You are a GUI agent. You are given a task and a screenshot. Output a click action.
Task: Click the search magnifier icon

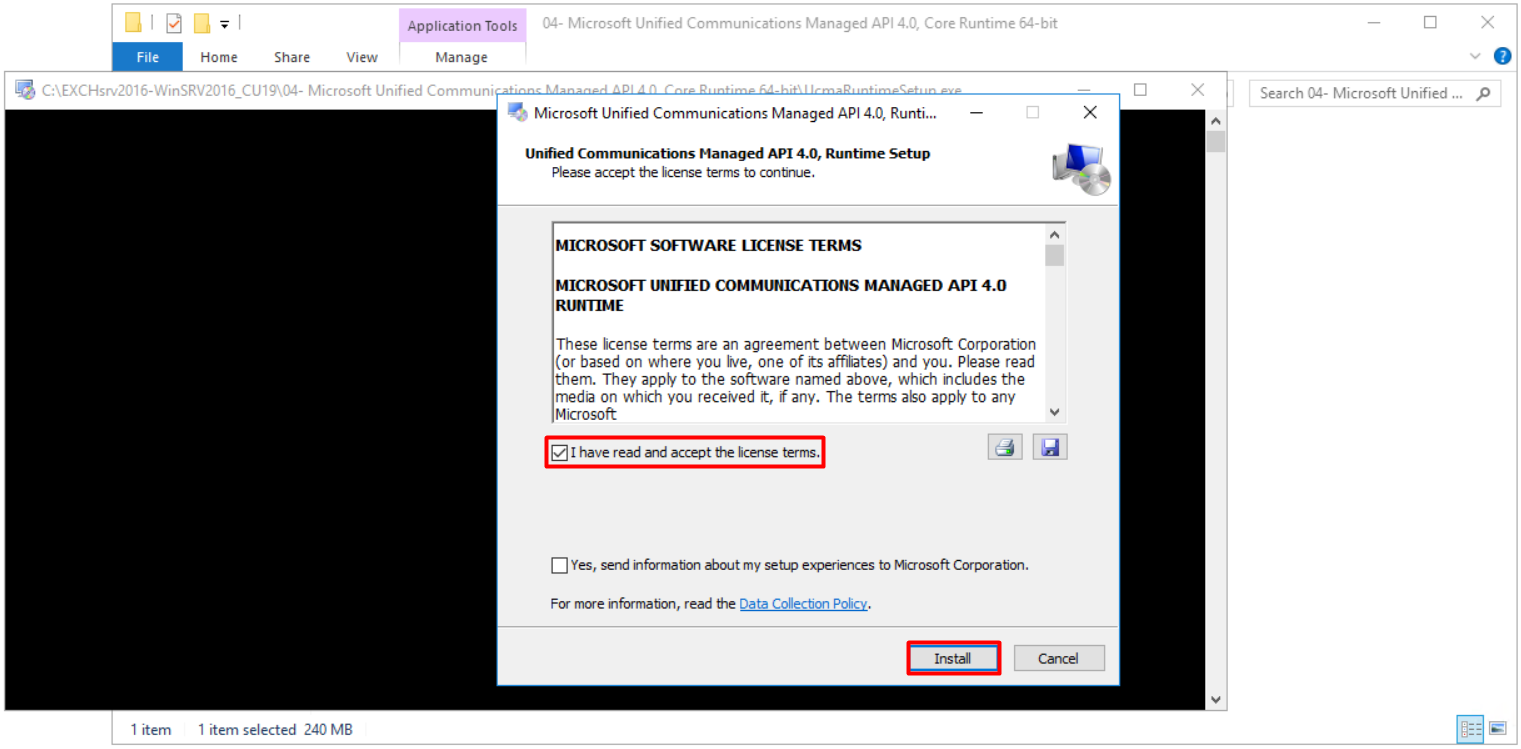point(1484,93)
